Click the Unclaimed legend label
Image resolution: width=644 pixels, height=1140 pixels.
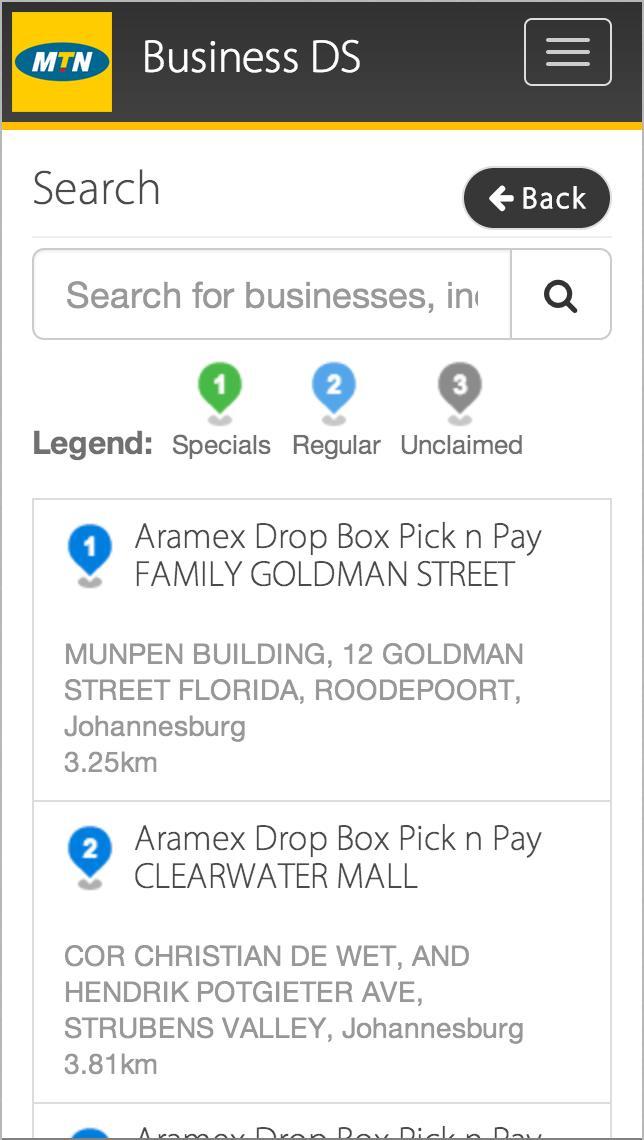pos(461,445)
